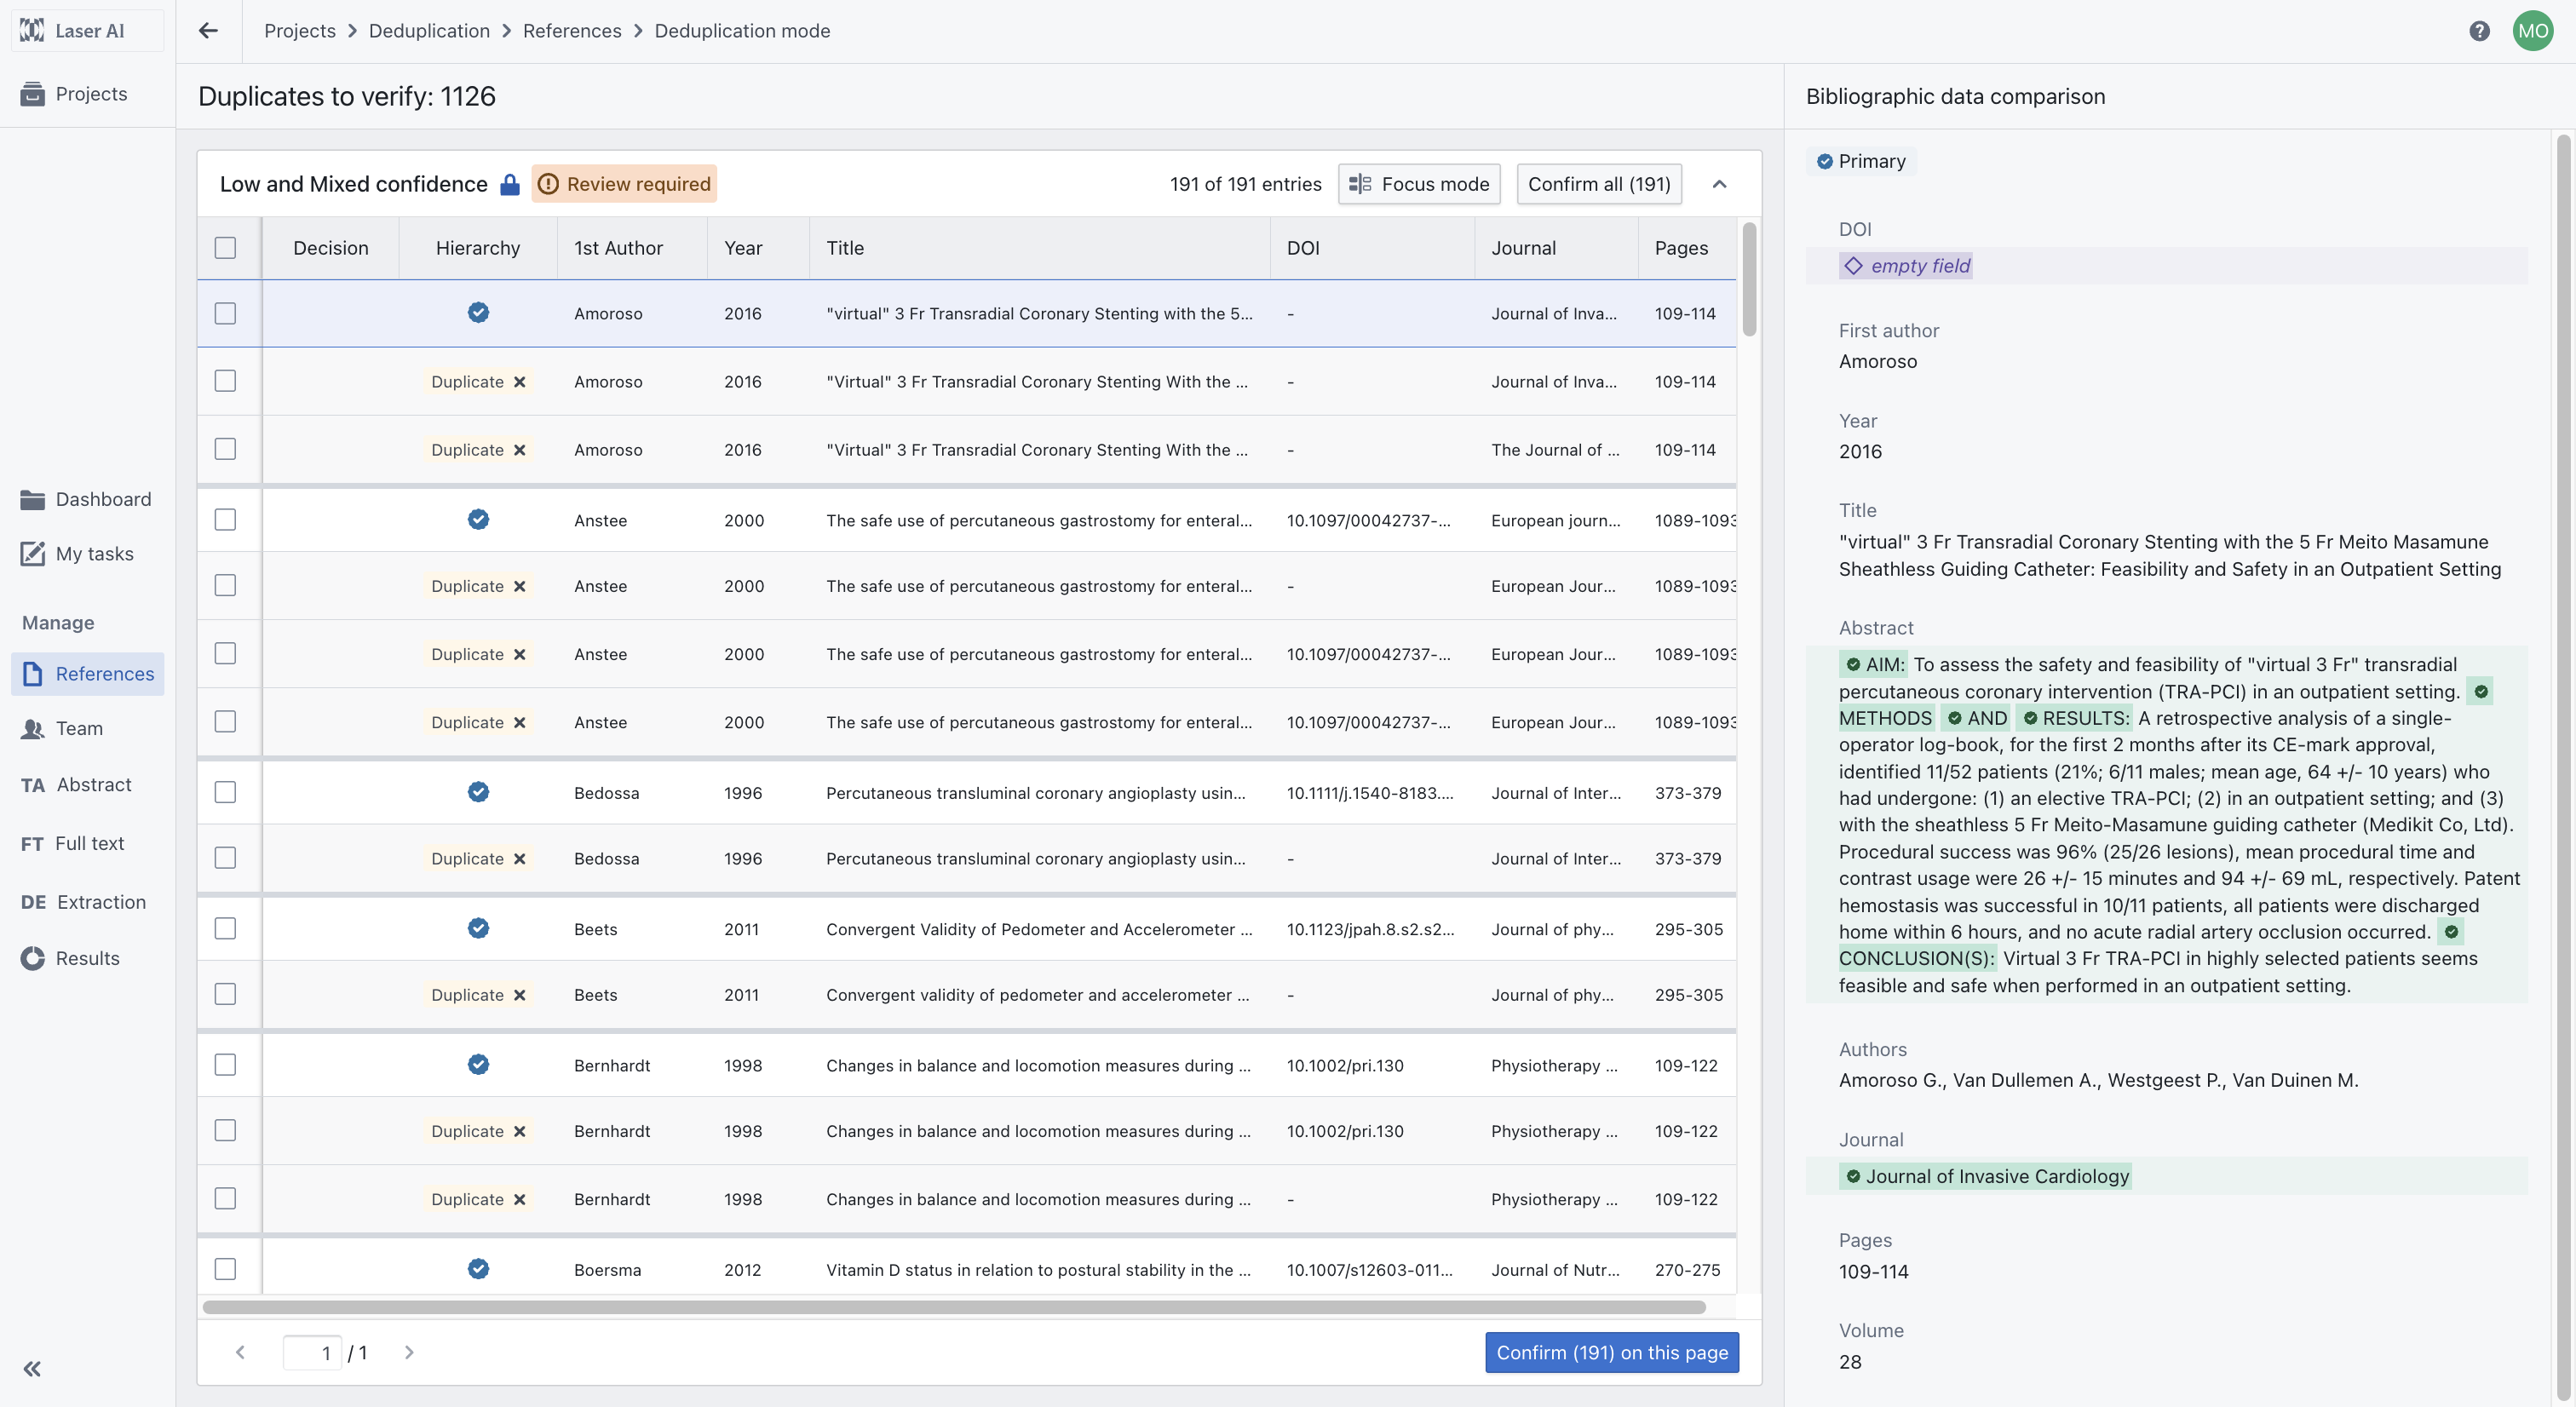Image resolution: width=2576 pixels, height=1407 pixels.
Task: Click primary checkmark icon on Anstee row
Action: [x=478, y=519]
